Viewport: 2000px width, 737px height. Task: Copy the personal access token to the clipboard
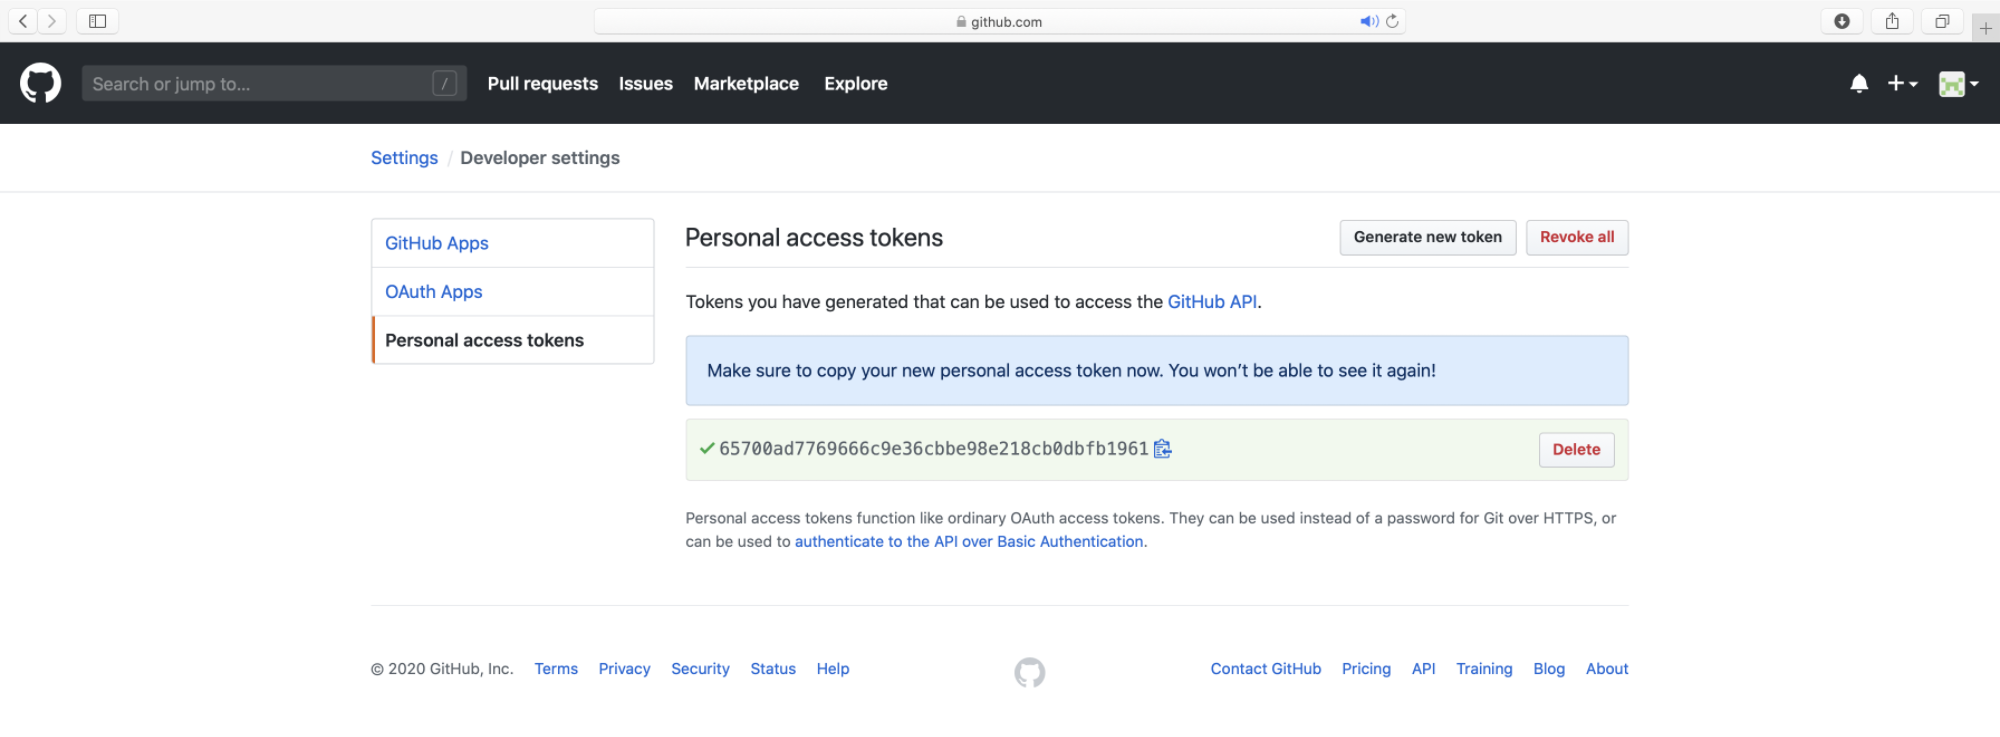click(x=1162, y=449)
